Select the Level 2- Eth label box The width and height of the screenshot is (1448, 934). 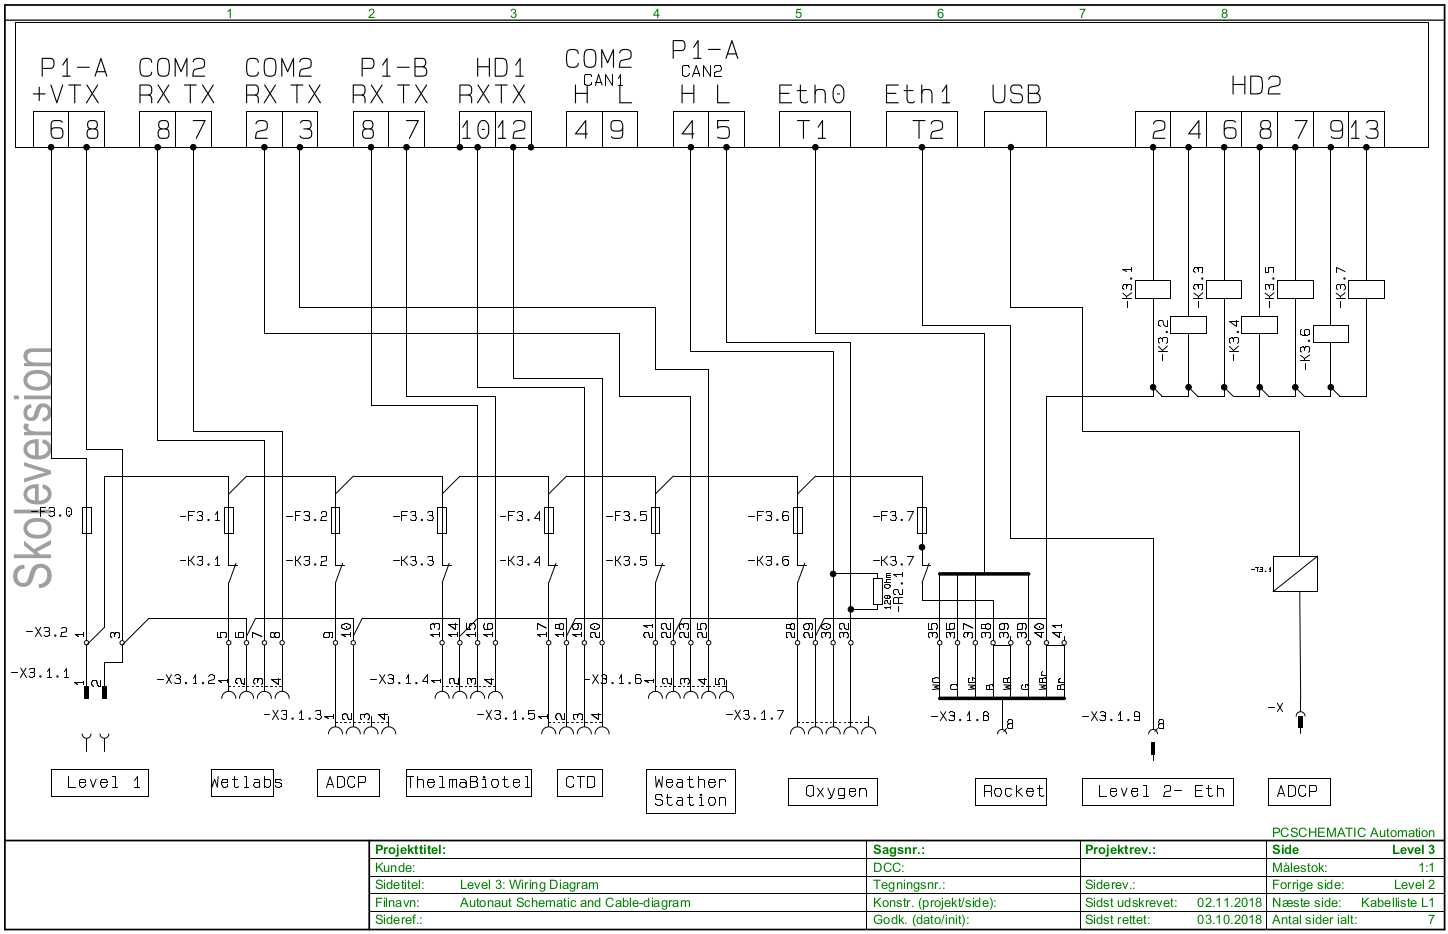point(1158,792)
